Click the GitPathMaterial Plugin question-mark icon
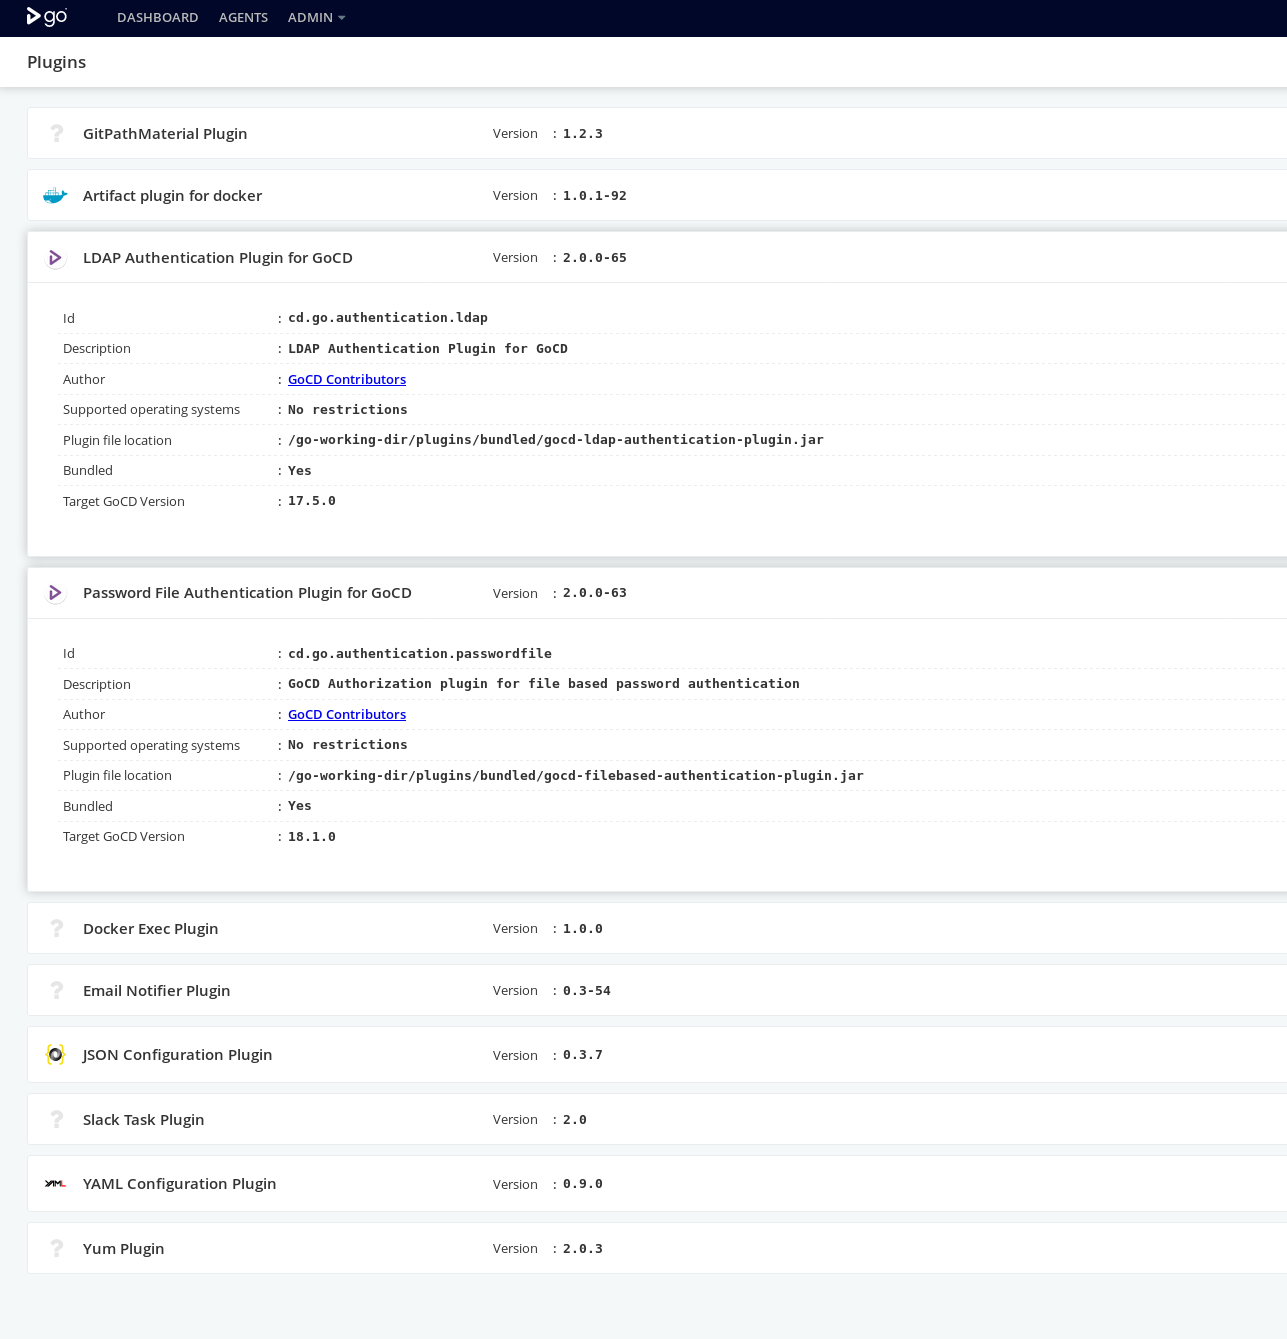This screenshot has width=1287, height=1339. tap(56, 133)
